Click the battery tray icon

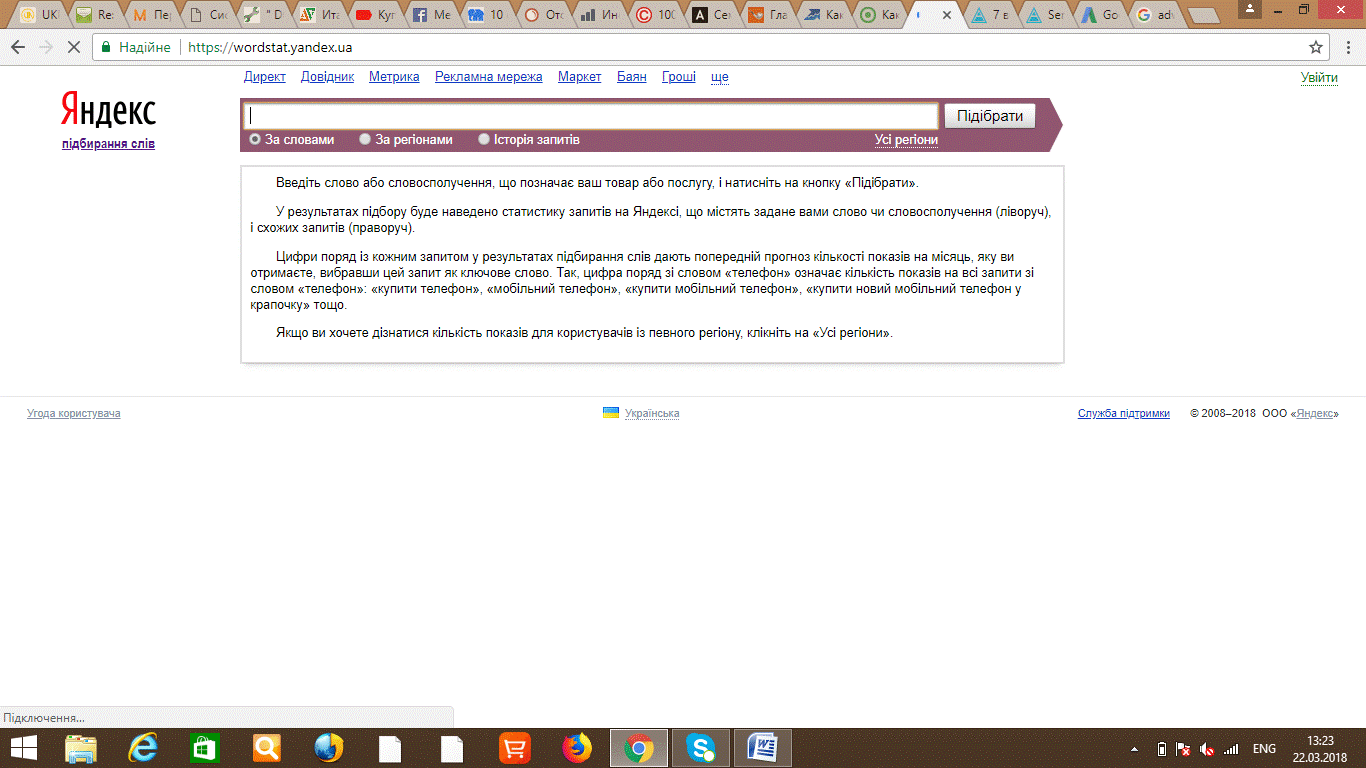tap(1161, 749)
